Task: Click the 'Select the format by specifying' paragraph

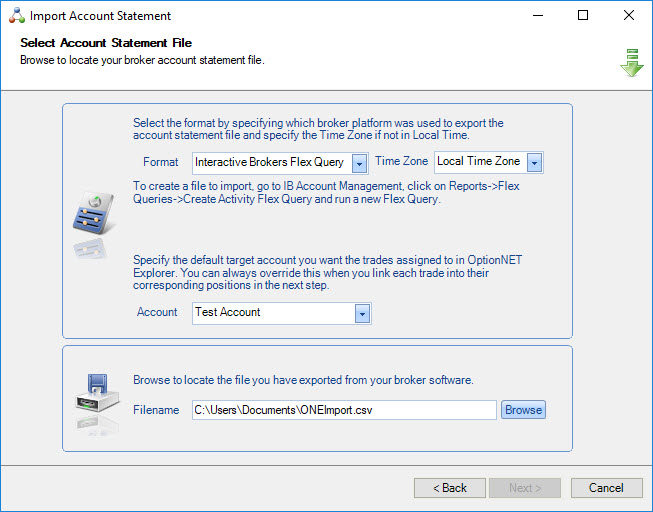Action: pyautogui.click(x=318, y=129)
